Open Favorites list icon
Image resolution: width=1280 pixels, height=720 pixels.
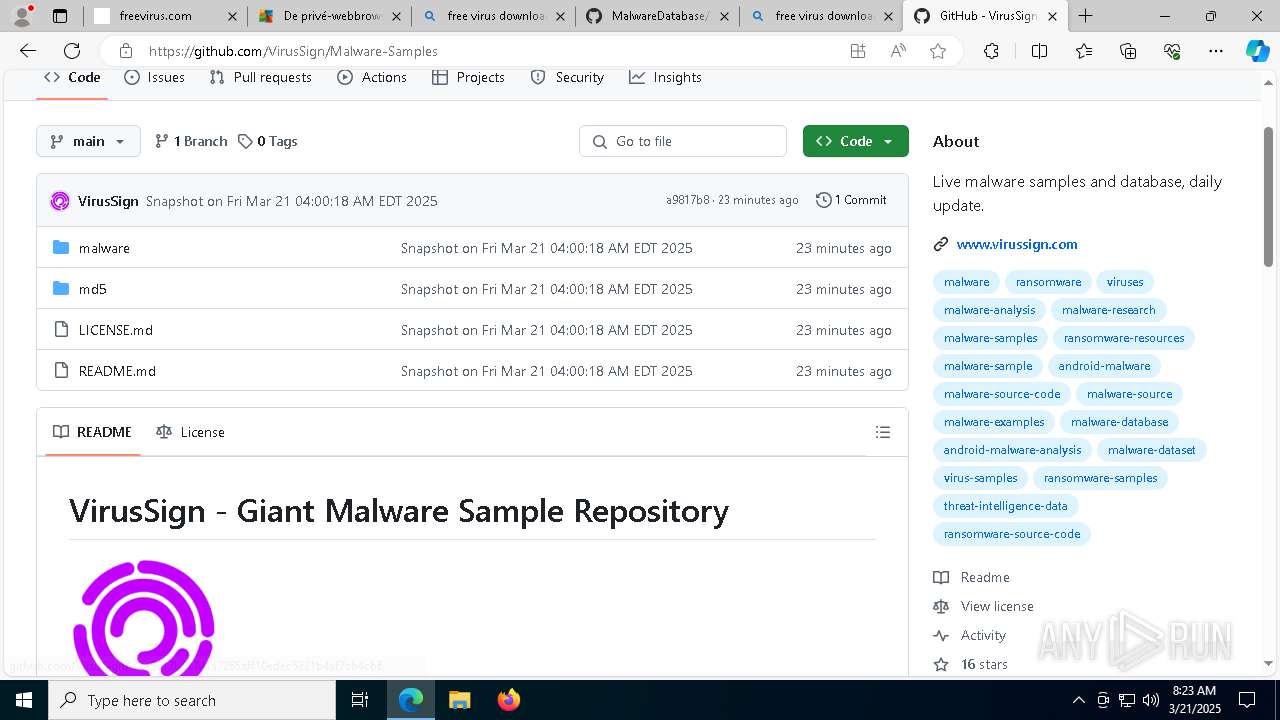point(1084,51)
